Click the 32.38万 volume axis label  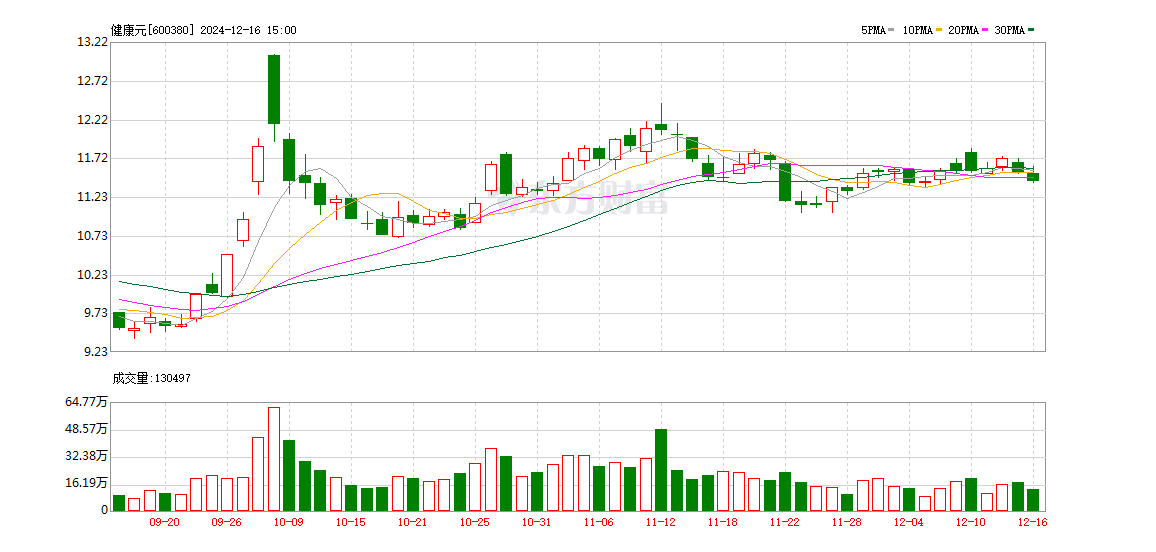(x=86, y=456)
